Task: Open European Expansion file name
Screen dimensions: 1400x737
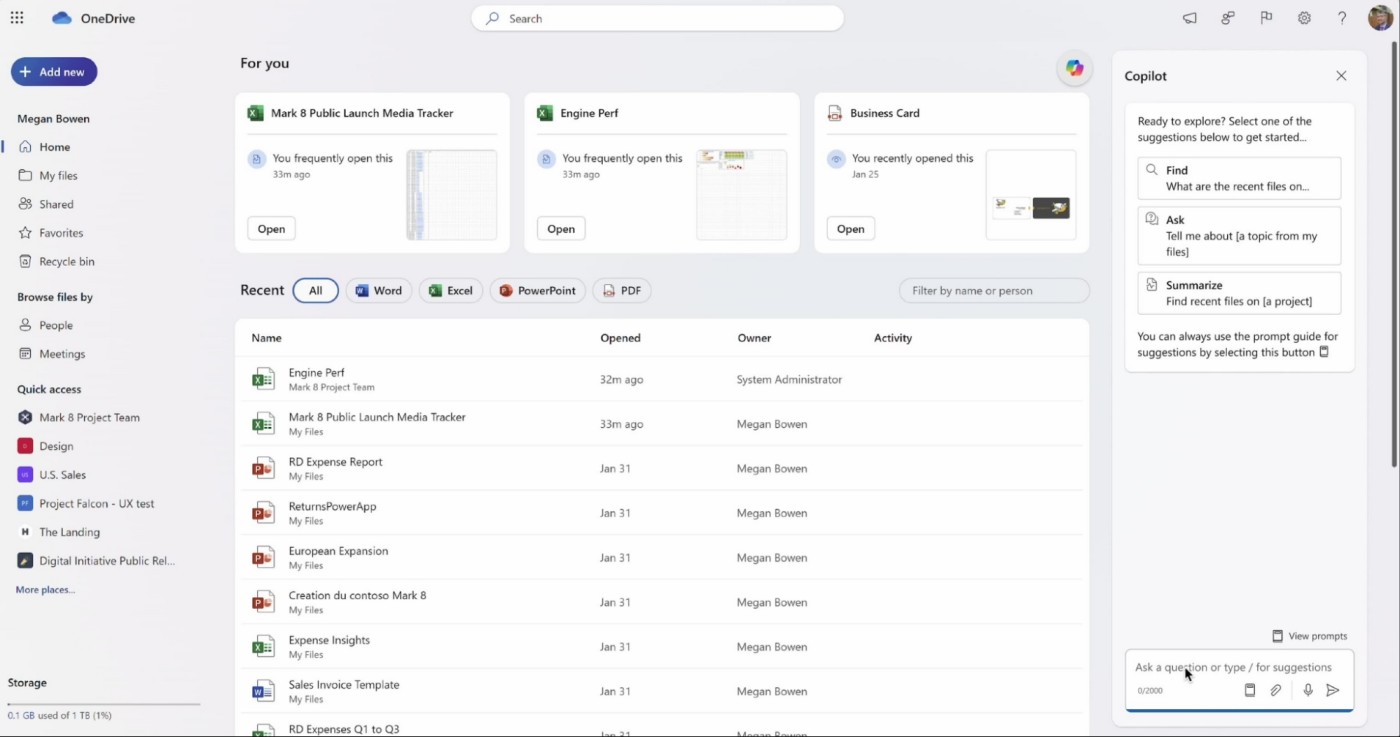Action: point(338,551)
